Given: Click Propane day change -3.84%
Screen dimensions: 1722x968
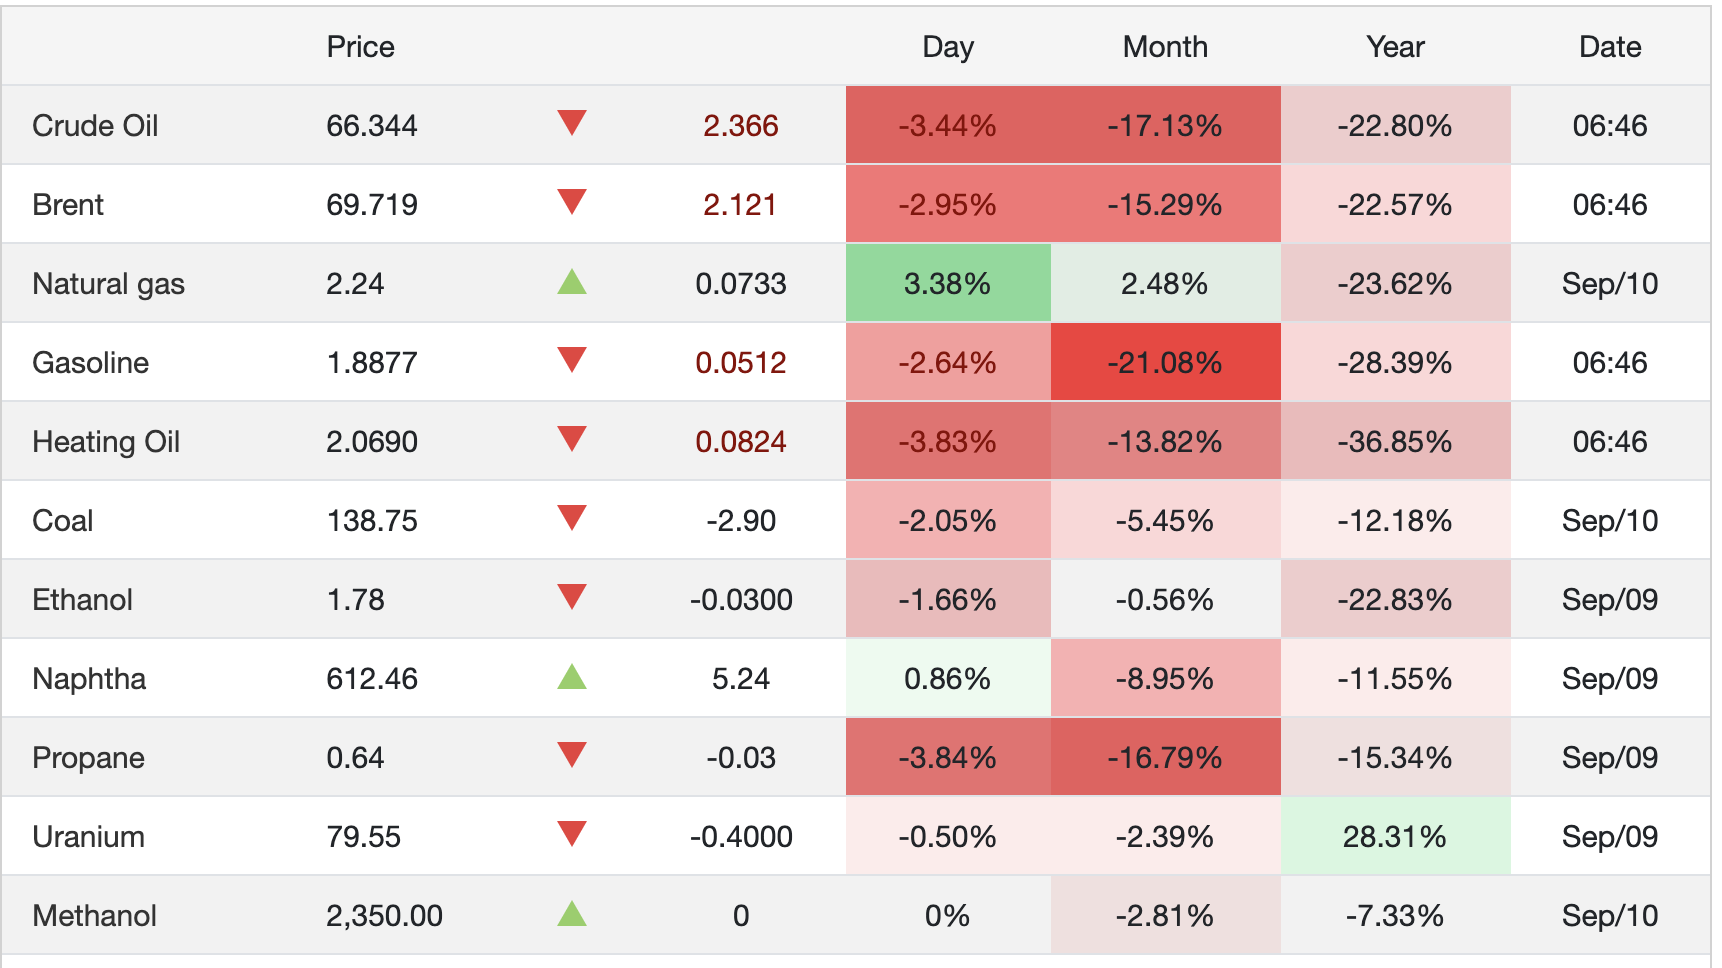Looking at the screenshot, I should coord(947,758).
